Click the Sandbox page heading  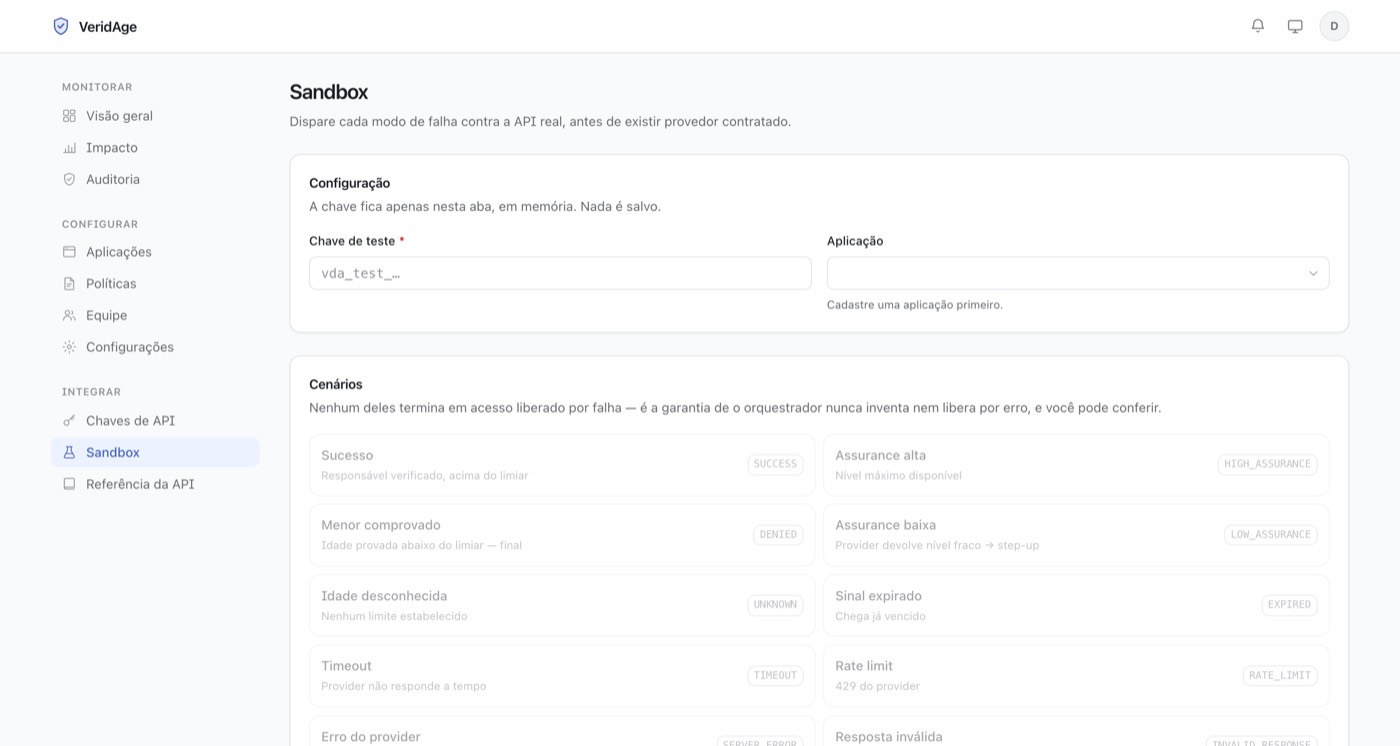(x=329, y=92)
